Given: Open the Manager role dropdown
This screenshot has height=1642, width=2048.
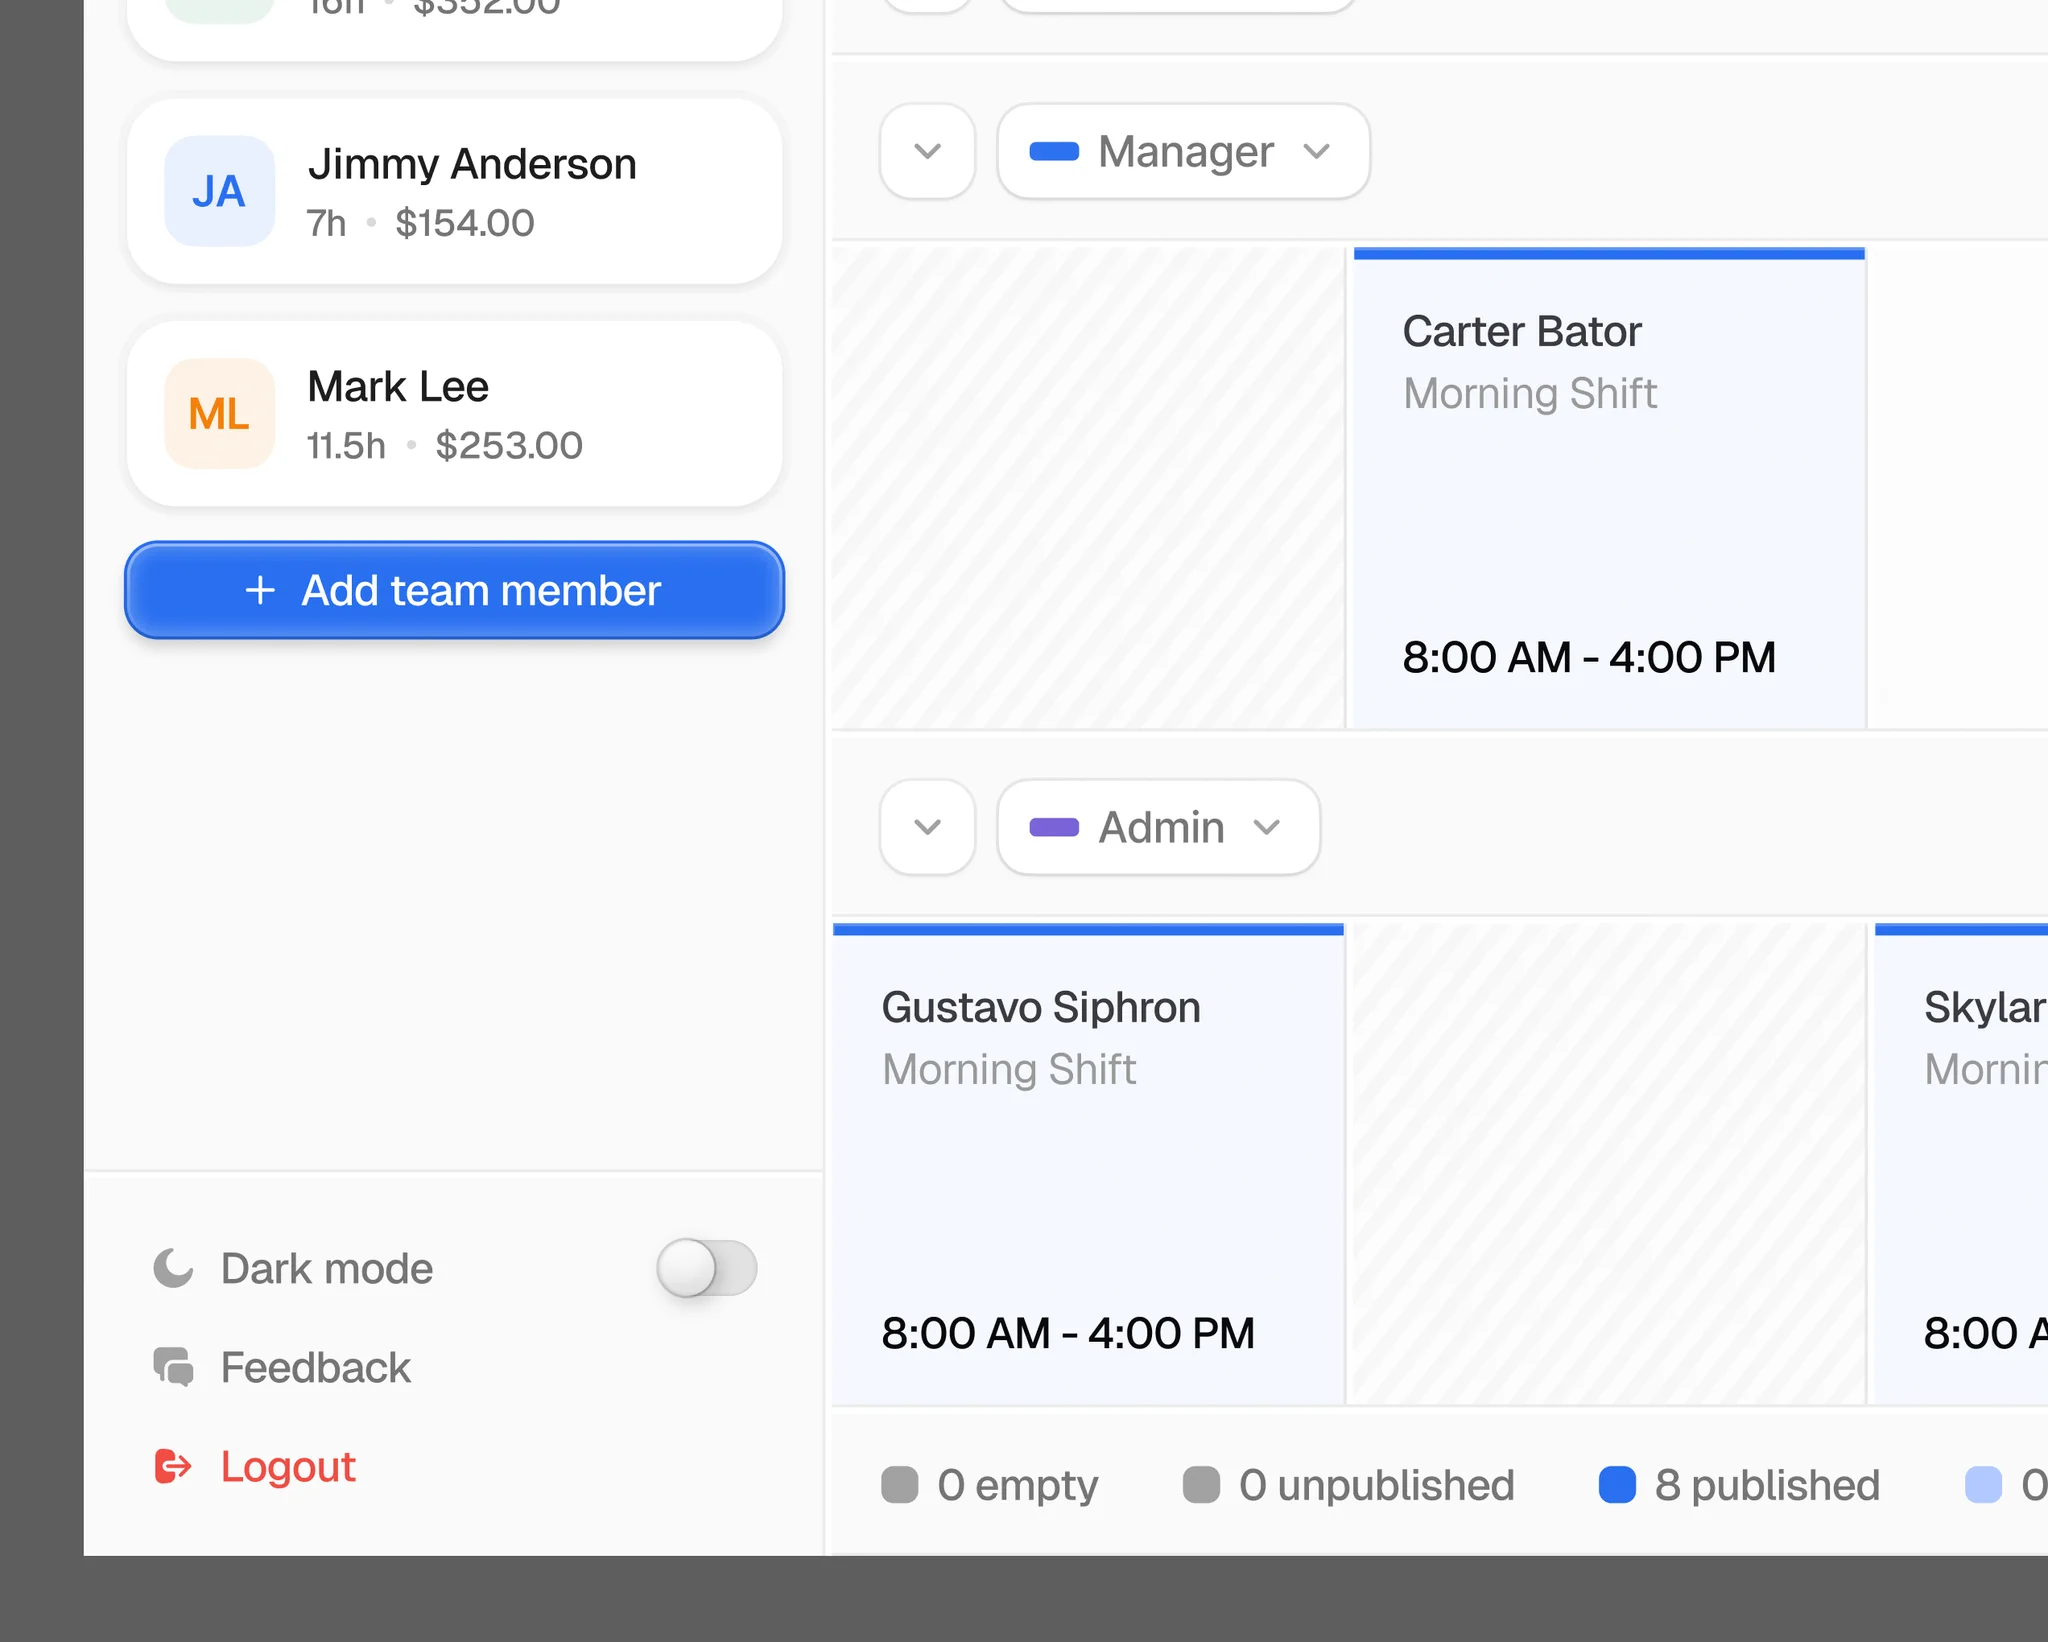Looking at the screenshot, I should tap(1183, 151).
